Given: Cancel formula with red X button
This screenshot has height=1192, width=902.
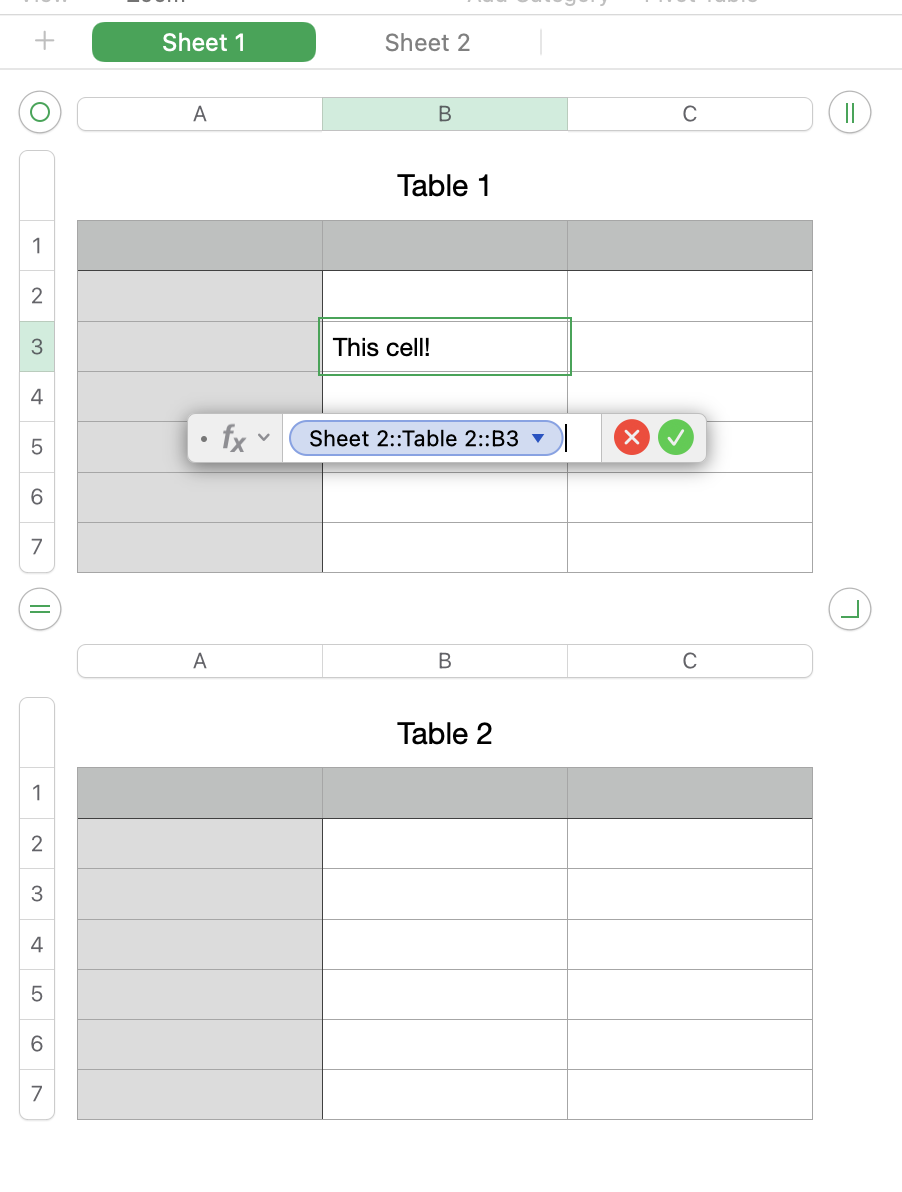Looking at the screenshot, I should [632, 438].
